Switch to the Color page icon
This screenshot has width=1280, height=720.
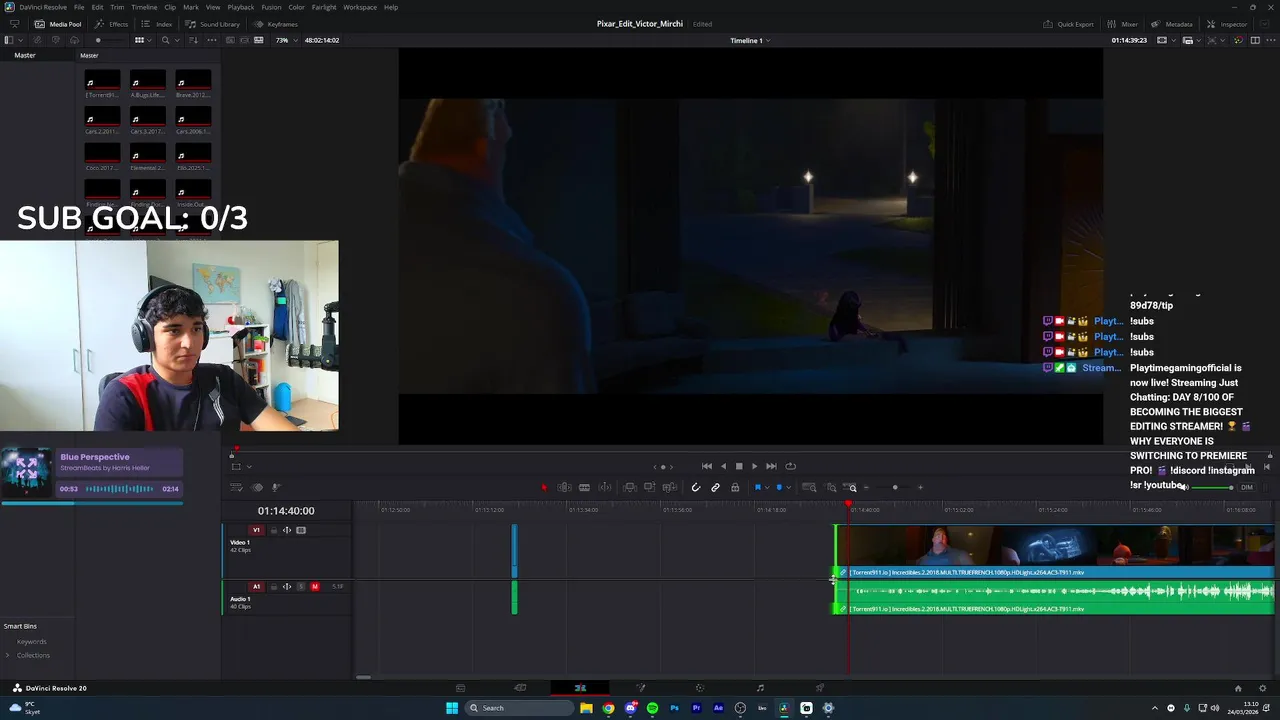(x=700, y=688)
